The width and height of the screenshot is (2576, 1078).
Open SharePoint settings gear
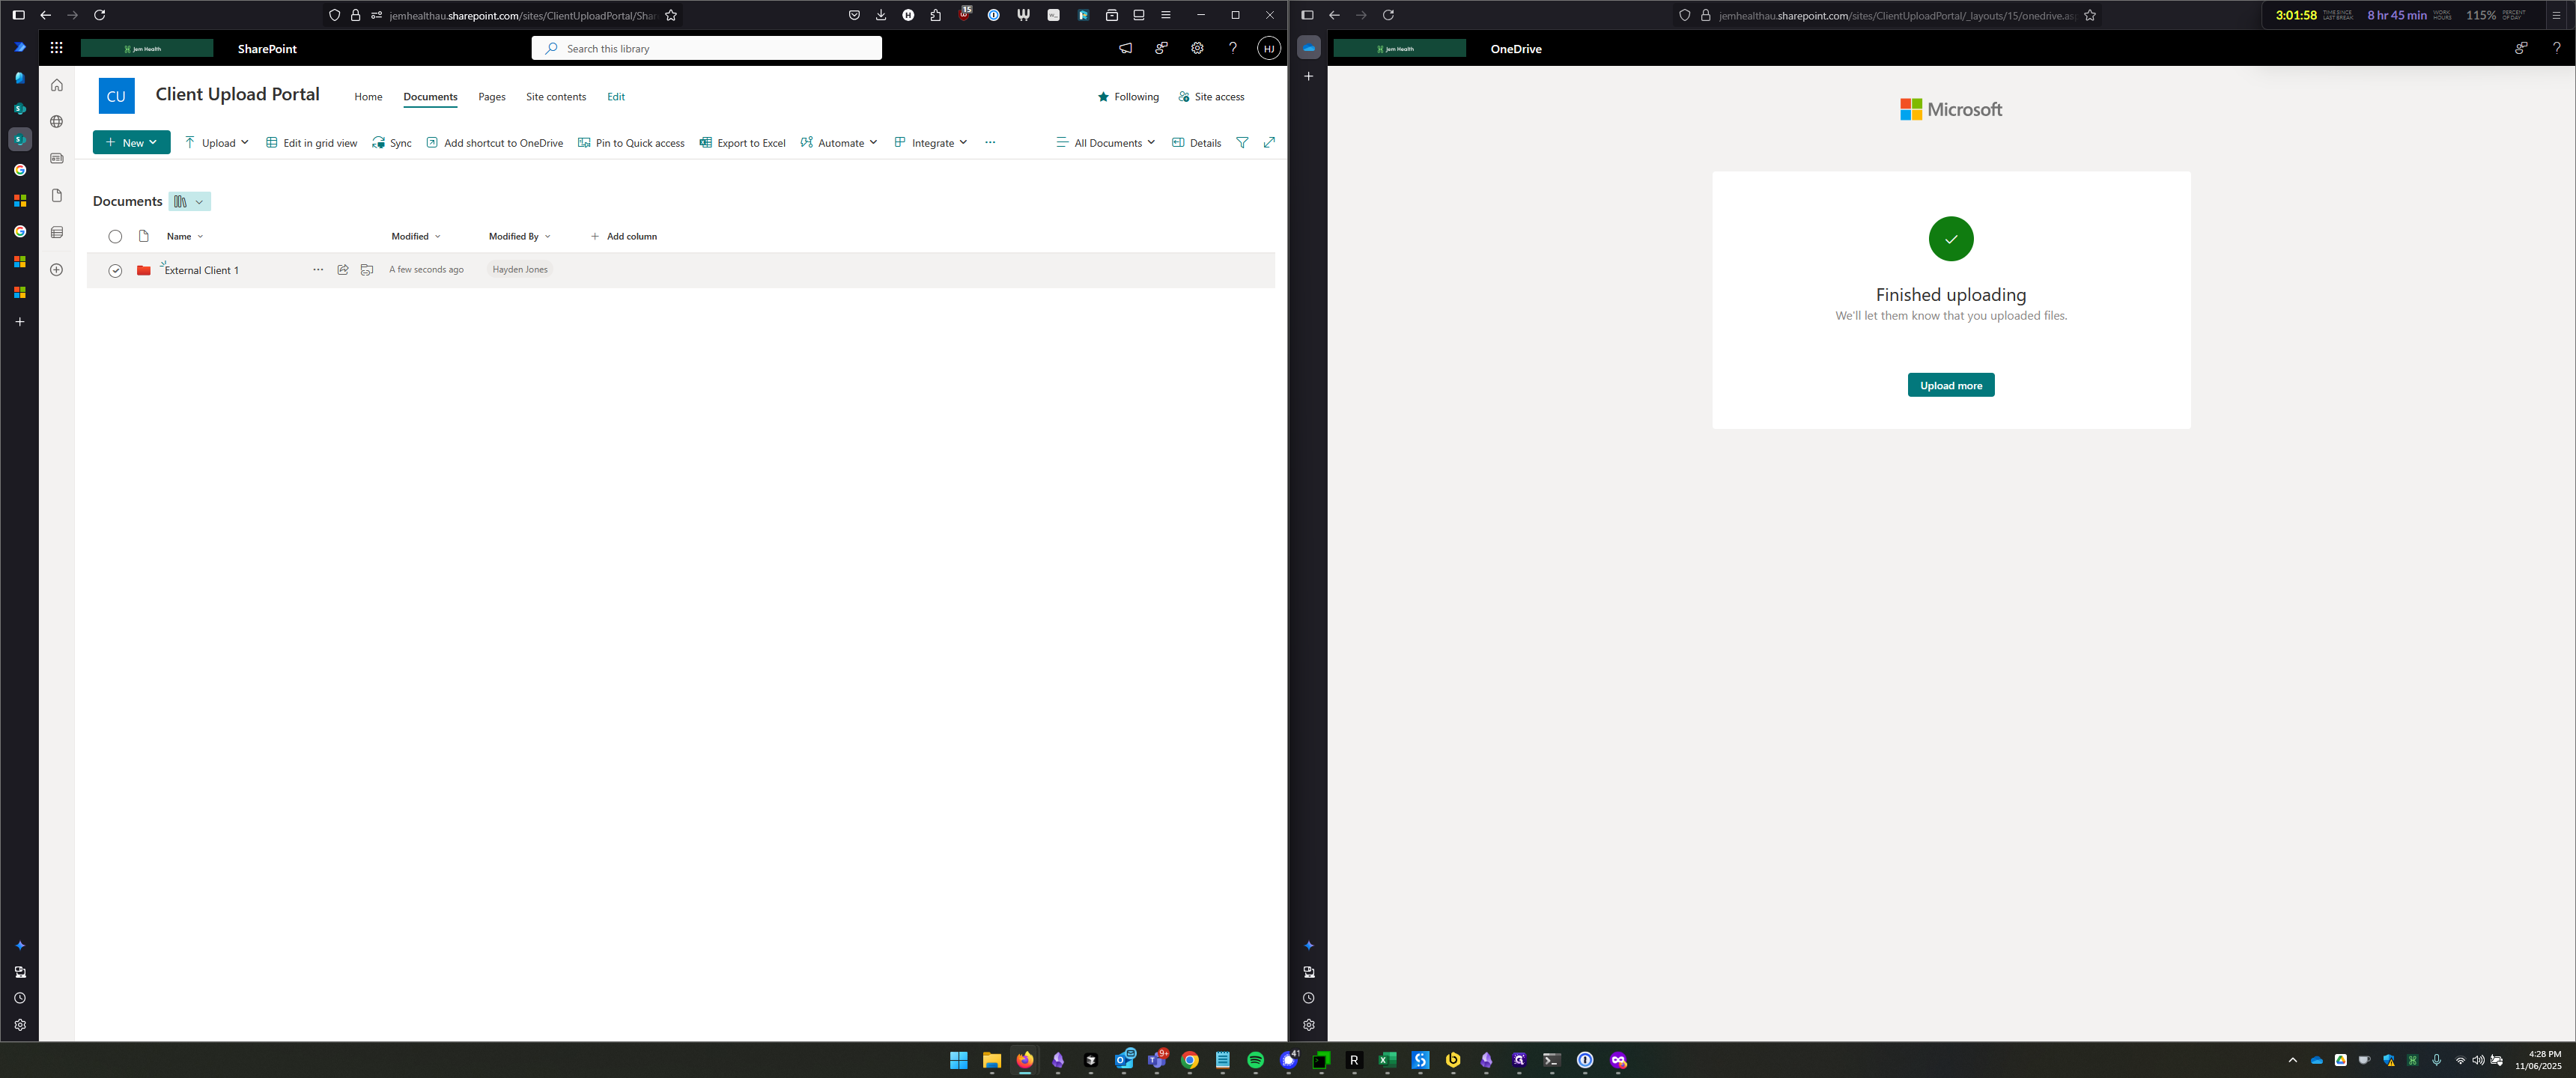click(x=1197, y=48)
